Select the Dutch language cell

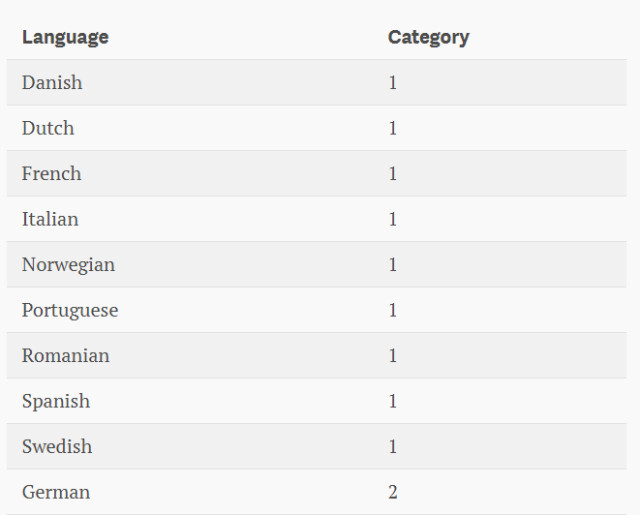click(x=48, y=128)
